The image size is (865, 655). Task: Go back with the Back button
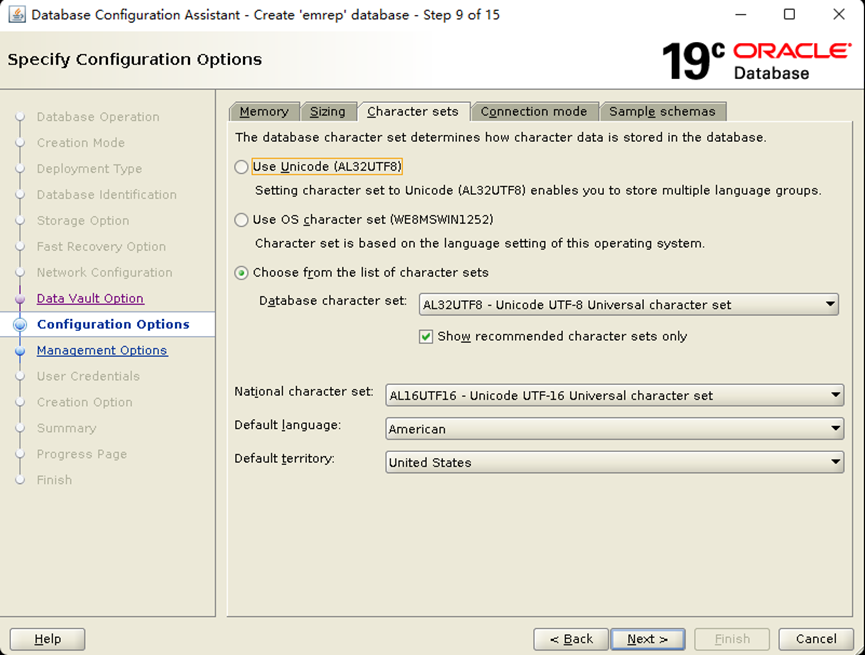(571, 639)
